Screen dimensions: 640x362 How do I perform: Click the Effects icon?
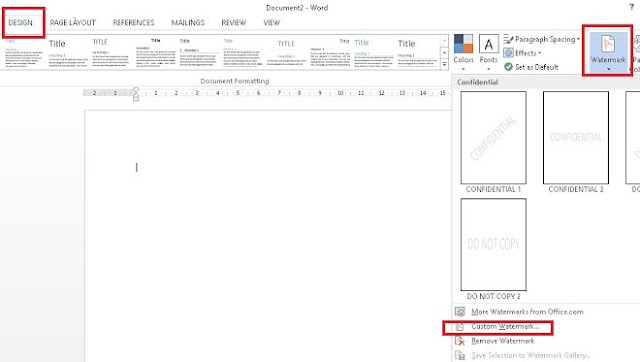[x=508, y=53]
